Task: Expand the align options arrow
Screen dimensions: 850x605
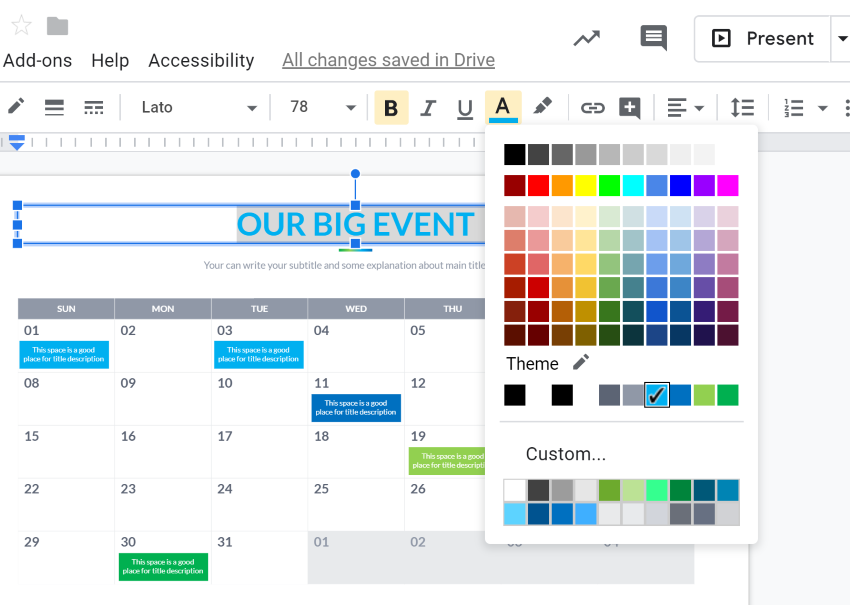Action: coord(699,108)
